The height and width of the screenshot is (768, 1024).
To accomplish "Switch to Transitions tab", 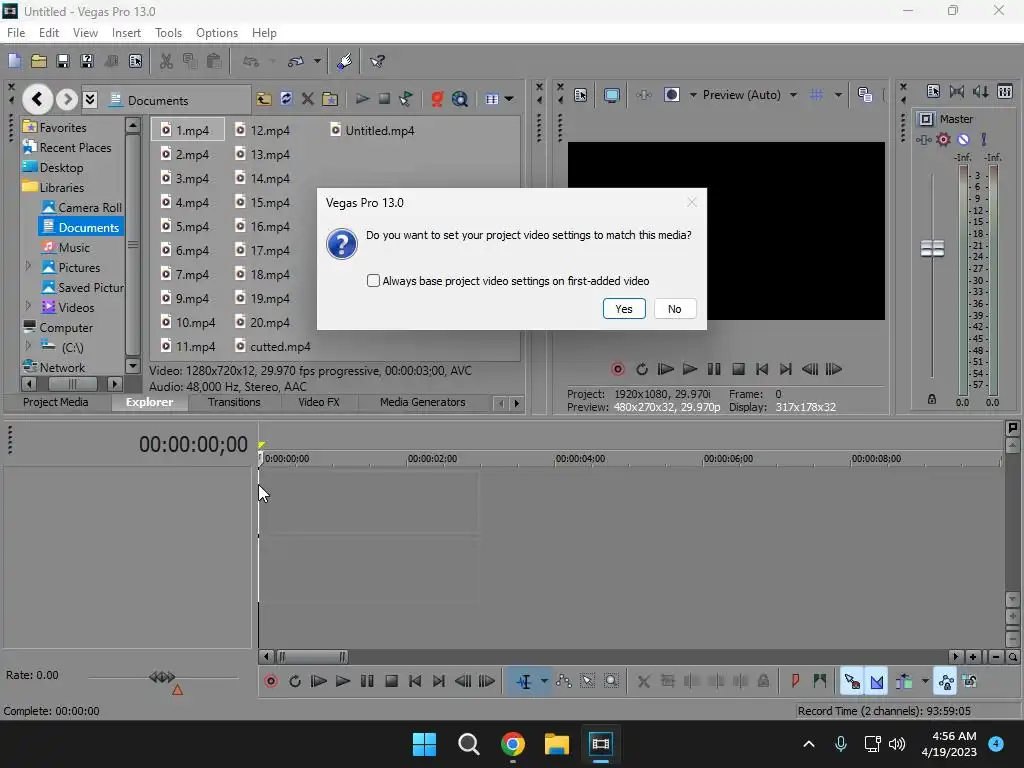I will (234, 402).
